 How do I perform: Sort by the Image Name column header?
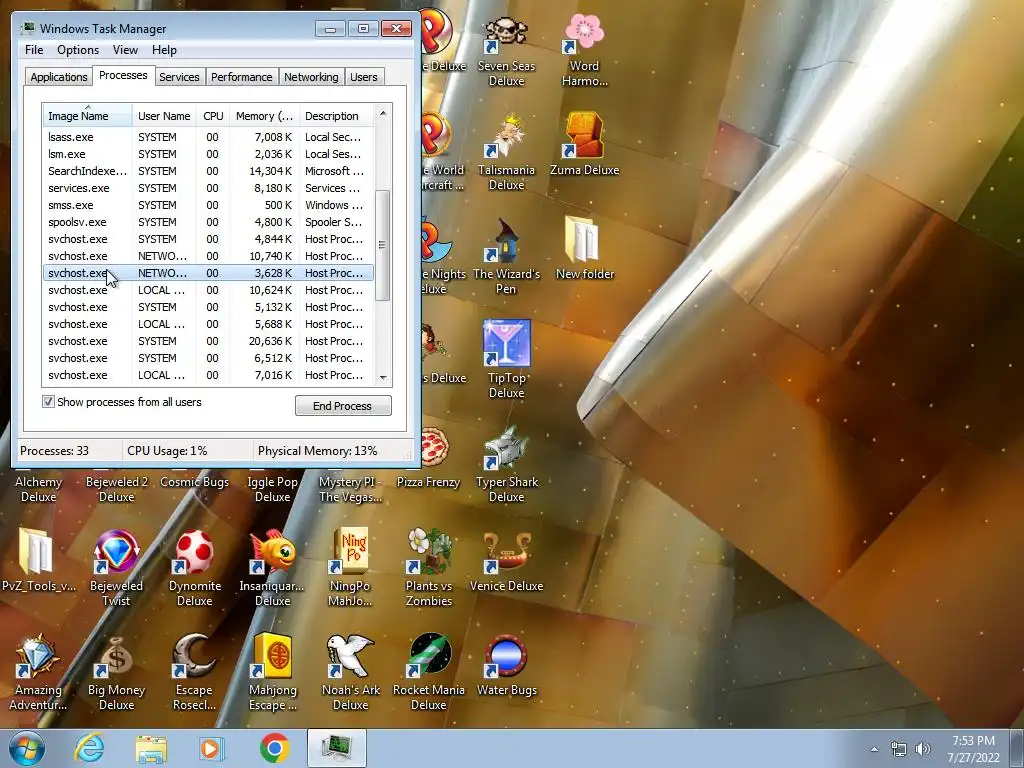coord(88,116)
